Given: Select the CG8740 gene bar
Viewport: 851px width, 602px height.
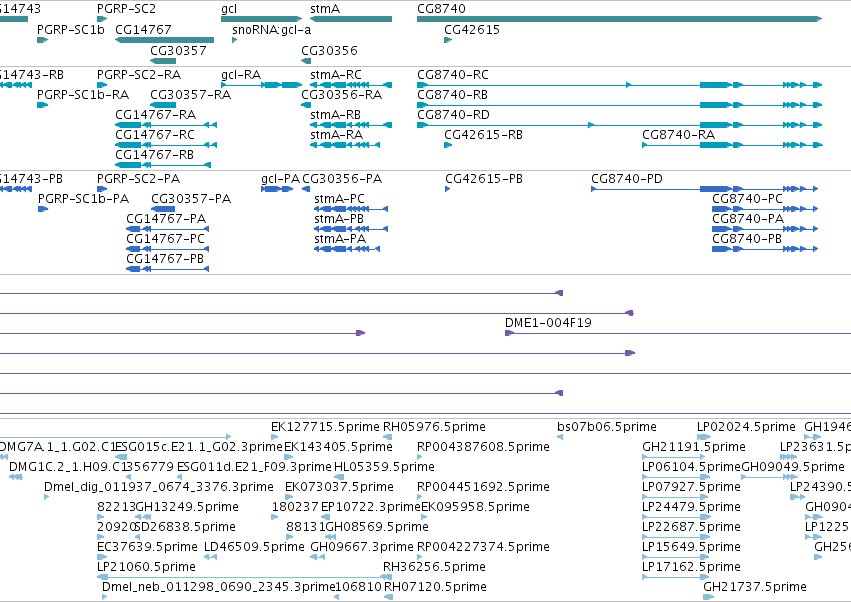Looking at the screenshot, I should coord(619,19).
